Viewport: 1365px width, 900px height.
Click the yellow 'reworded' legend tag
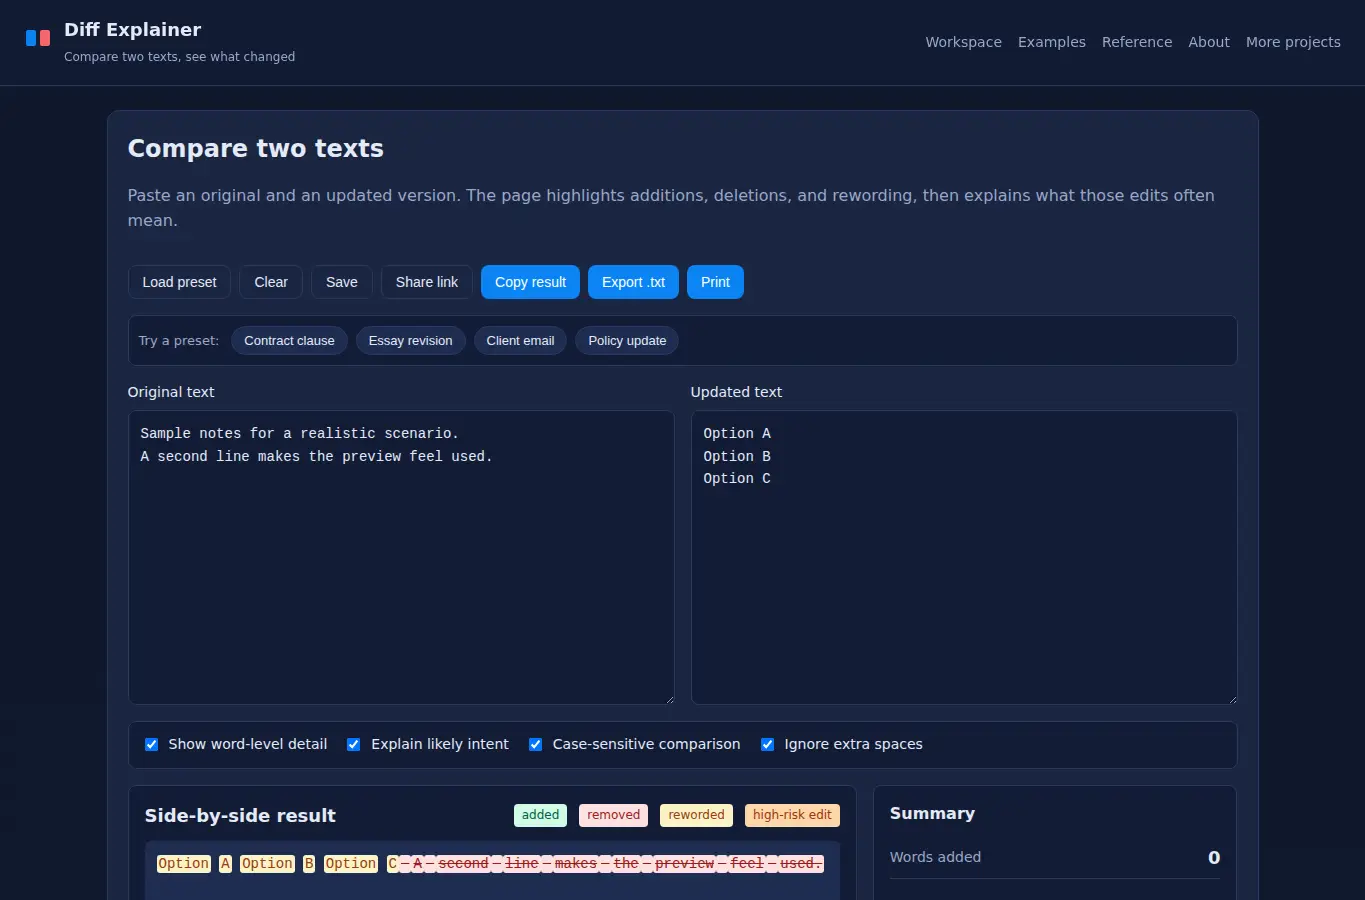[696, 815]
